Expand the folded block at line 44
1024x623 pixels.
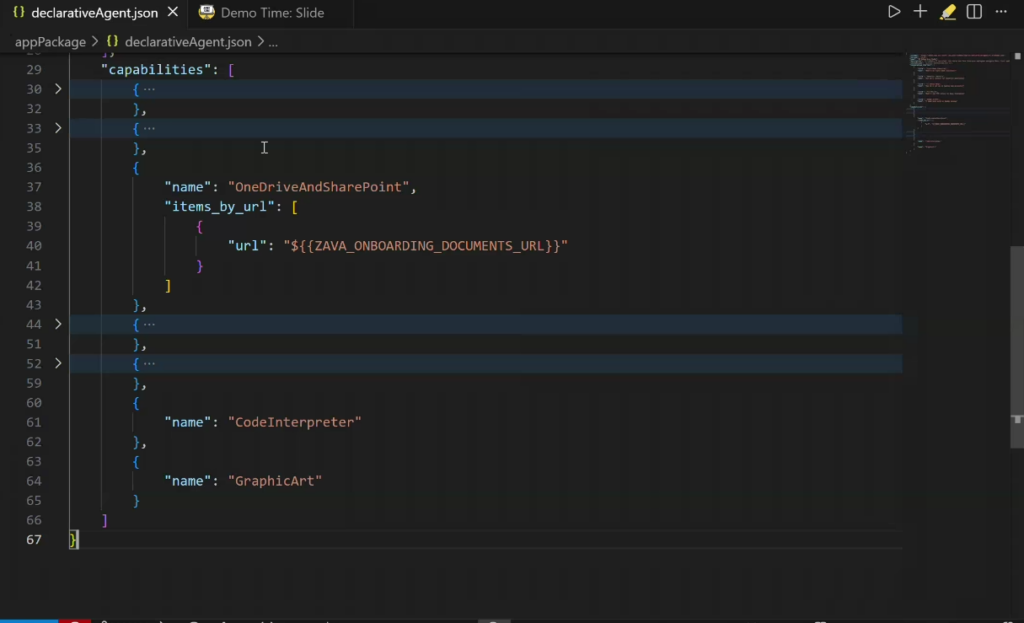[x=58, y=324]
